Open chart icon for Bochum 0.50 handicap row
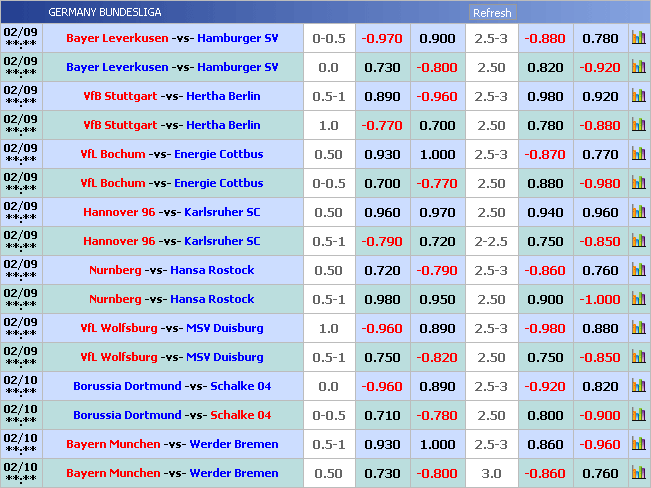The height and width of the screenshot is (488, 651). click(638, 155)
